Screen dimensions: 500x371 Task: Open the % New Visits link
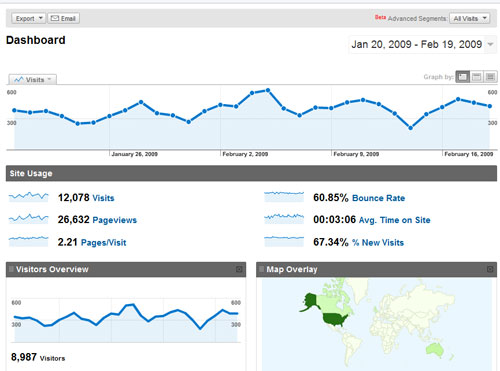pos(378,243)
